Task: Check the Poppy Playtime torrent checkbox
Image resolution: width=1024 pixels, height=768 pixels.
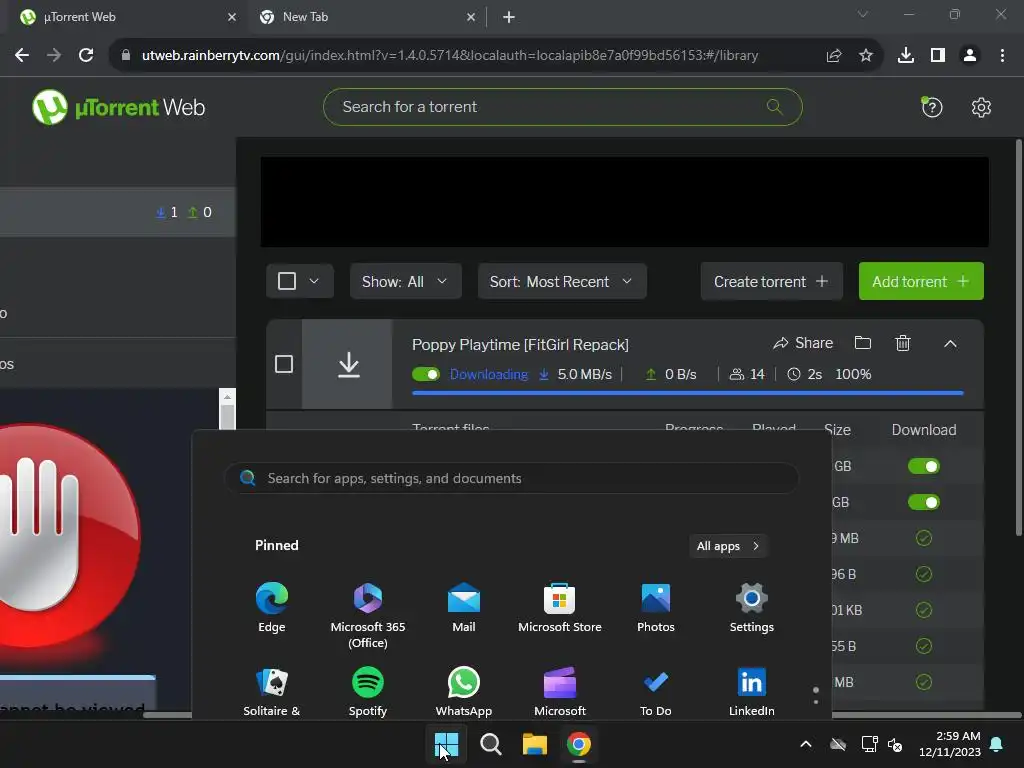Action: pyautogui.click(x=284, y=364)
